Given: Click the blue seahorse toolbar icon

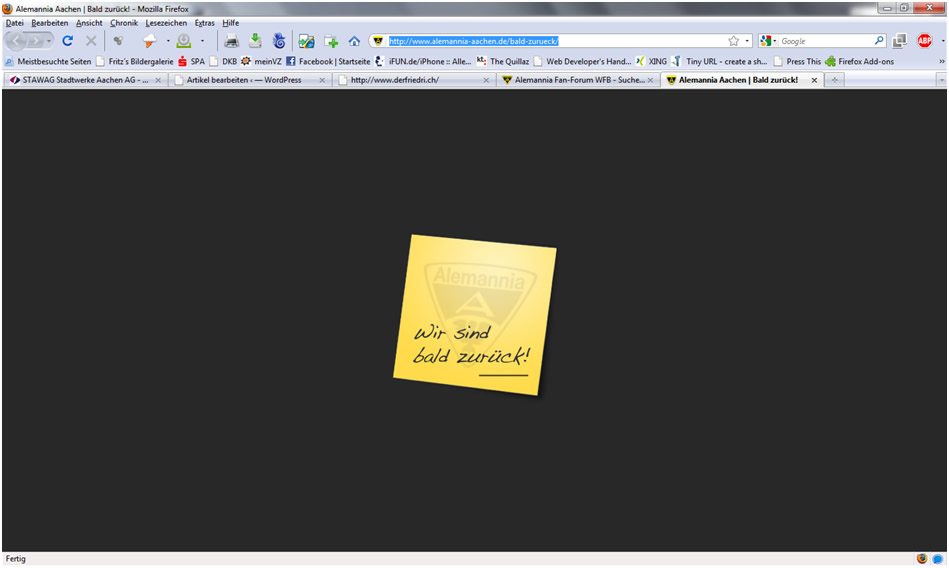Looking at the screenshot, I should [x=279, y=41].
